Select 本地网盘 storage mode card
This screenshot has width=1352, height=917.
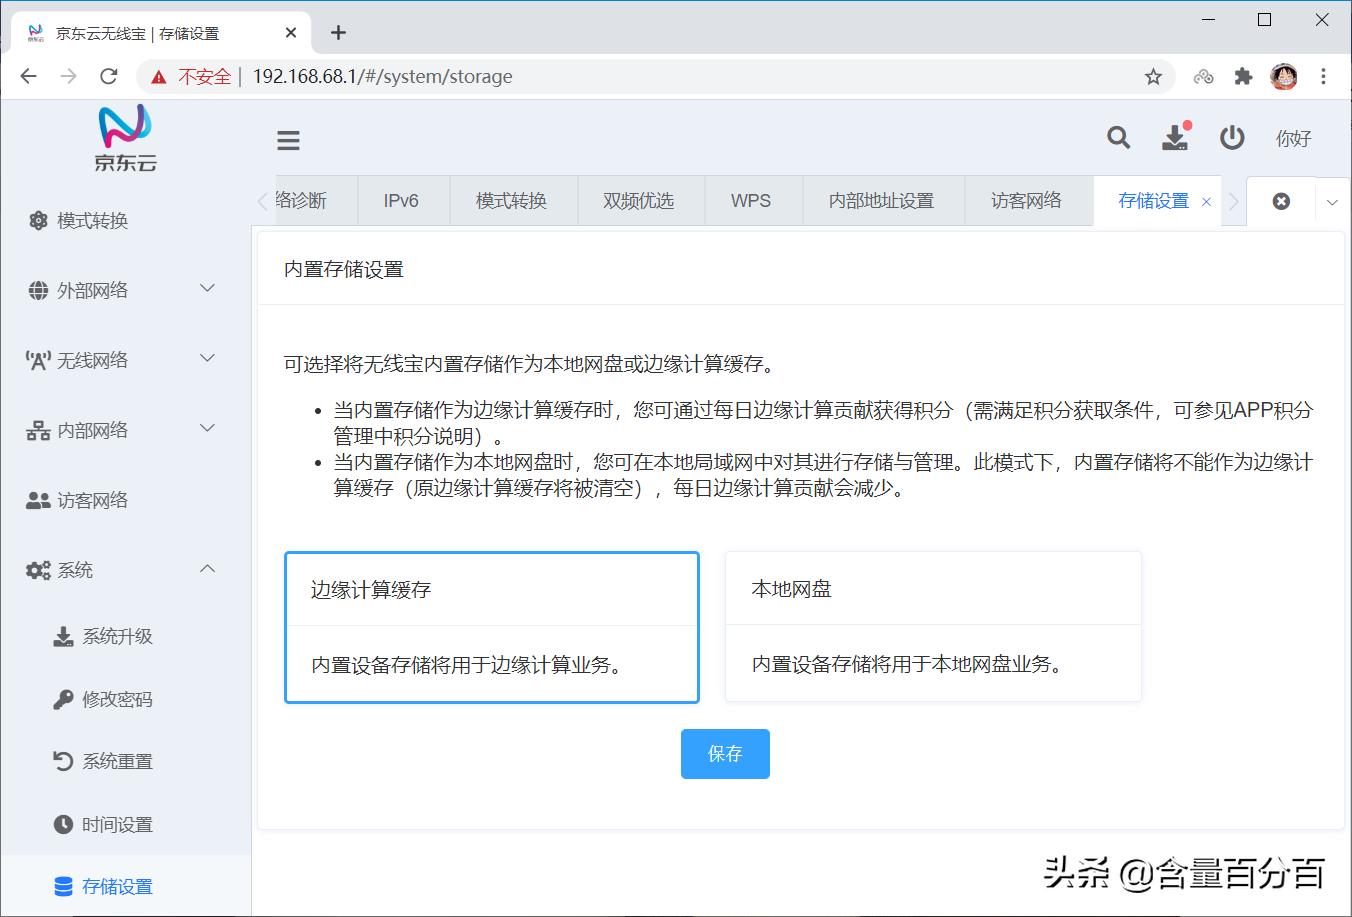932,627
